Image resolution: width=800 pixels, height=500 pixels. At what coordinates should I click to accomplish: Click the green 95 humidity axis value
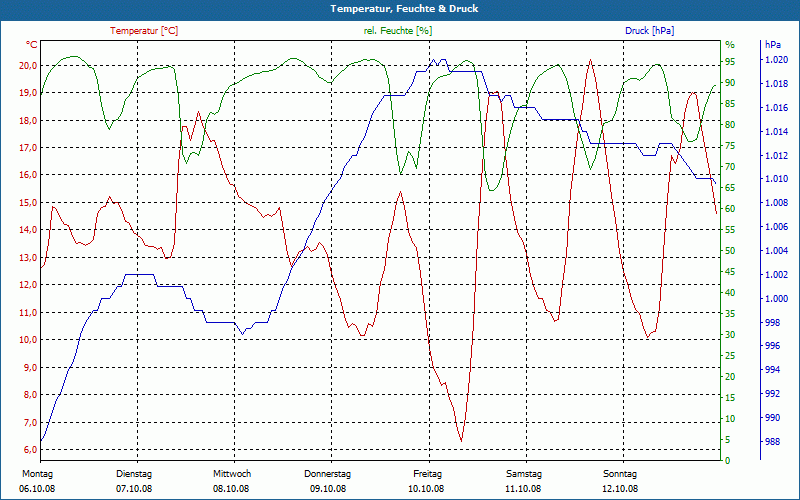(x=730, y=62)
